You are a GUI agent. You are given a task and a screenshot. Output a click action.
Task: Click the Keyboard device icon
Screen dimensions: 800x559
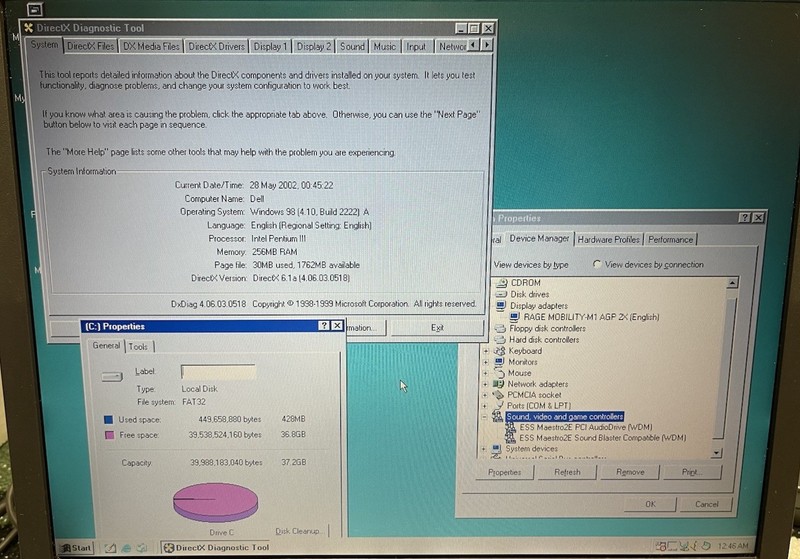click(x=500, y=351)
